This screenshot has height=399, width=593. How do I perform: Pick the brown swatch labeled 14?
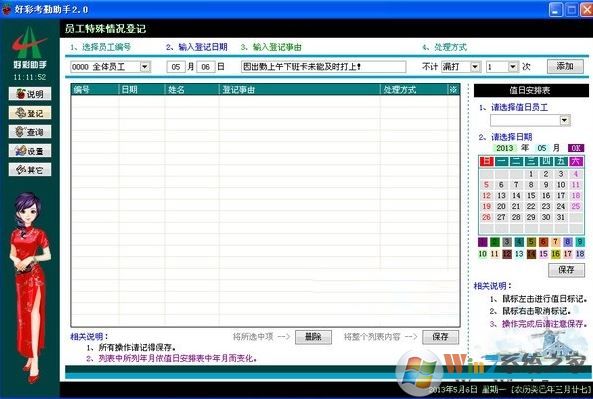pyautogui.click(x=531, y=254)
